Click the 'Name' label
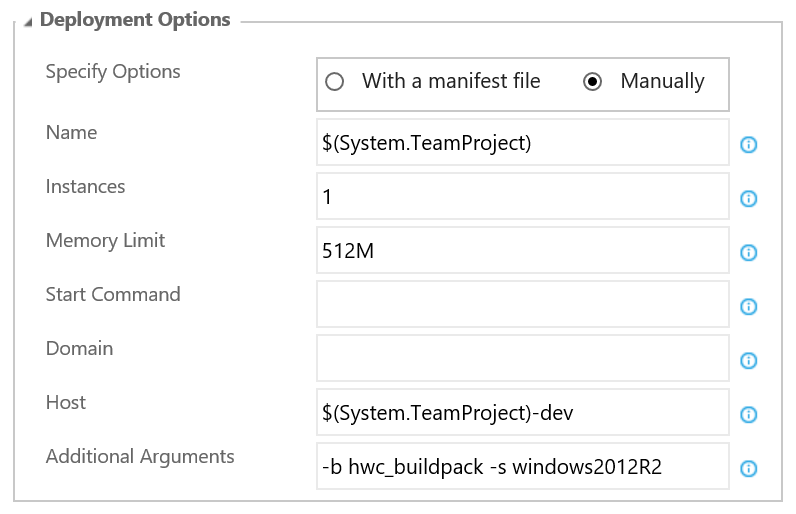 point(72,132)
